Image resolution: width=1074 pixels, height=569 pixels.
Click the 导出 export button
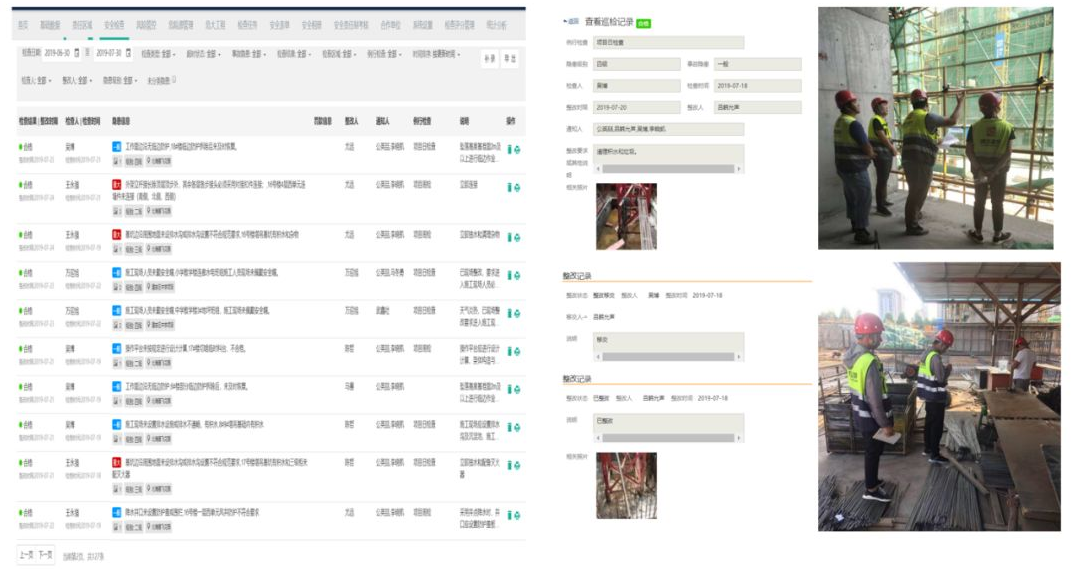pyautogui.click(x=510, y=59)
